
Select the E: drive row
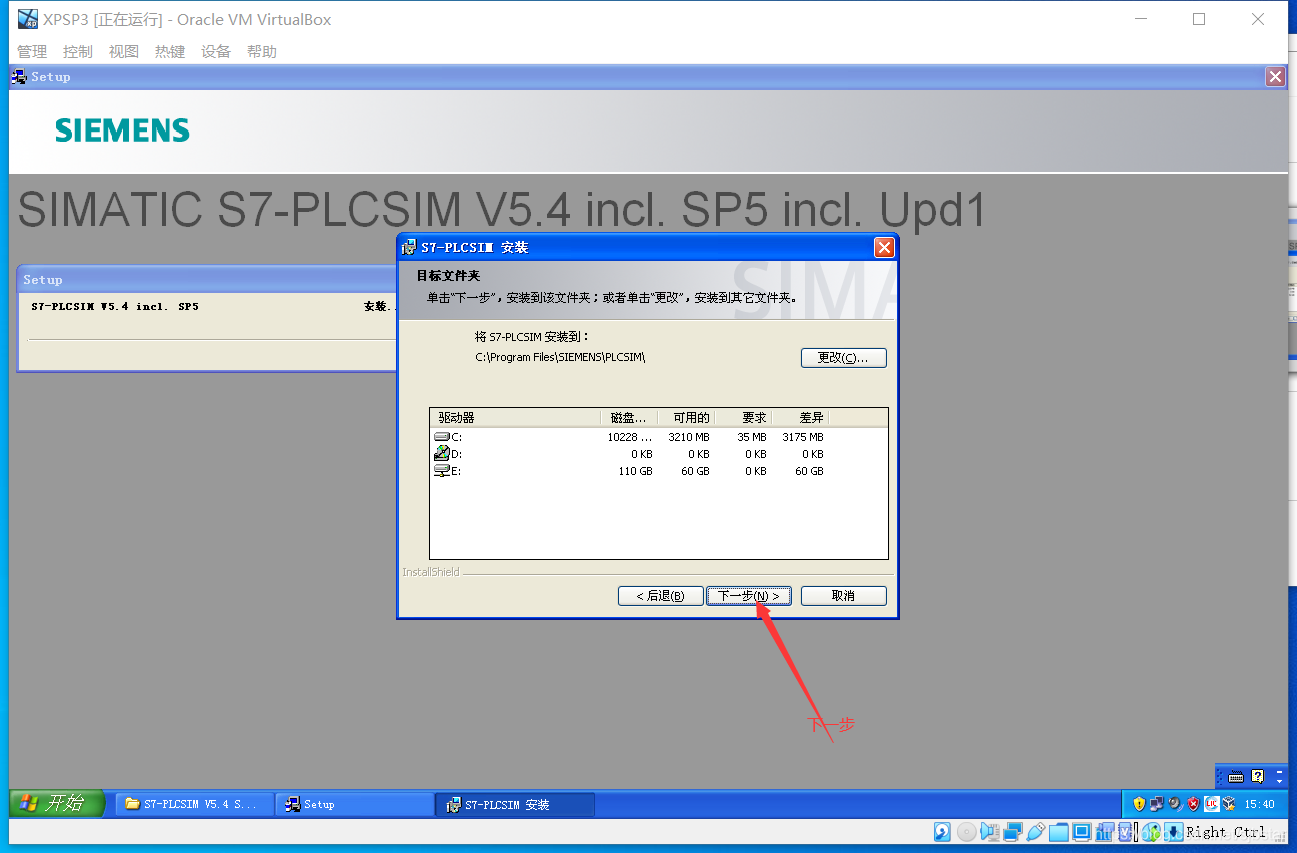(658, 471)
